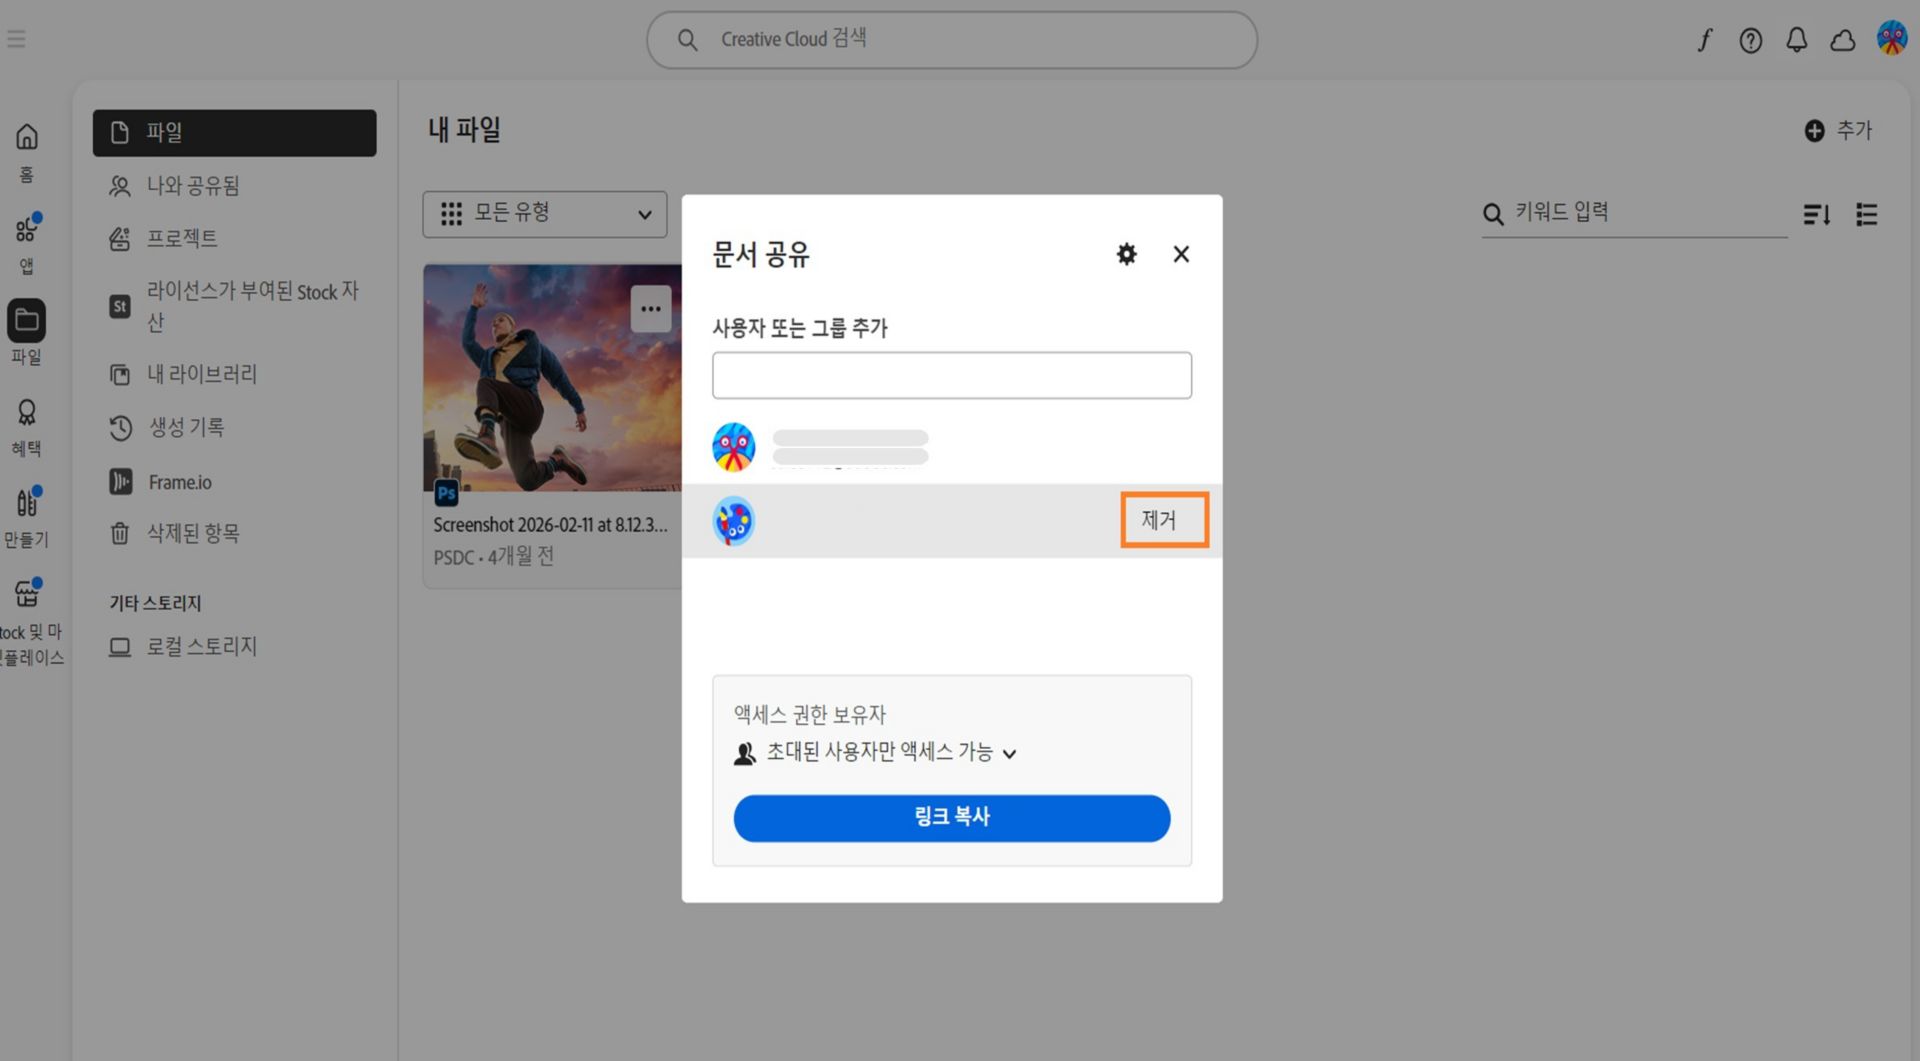Click the 내 파일 heading

(465, 130)
